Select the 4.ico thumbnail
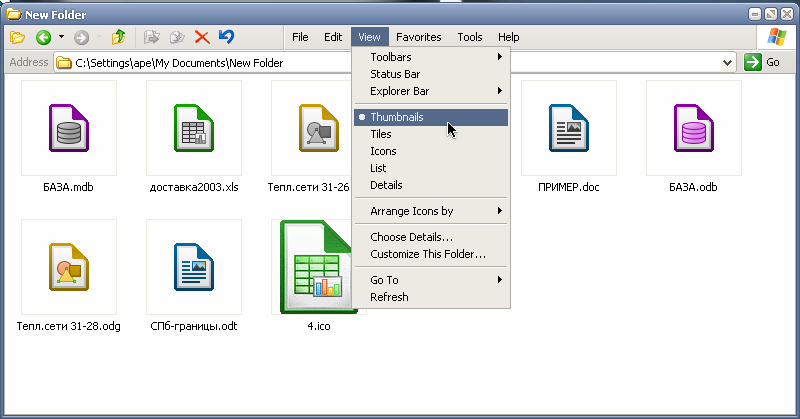The image size is (800, 419). (318, 267)
